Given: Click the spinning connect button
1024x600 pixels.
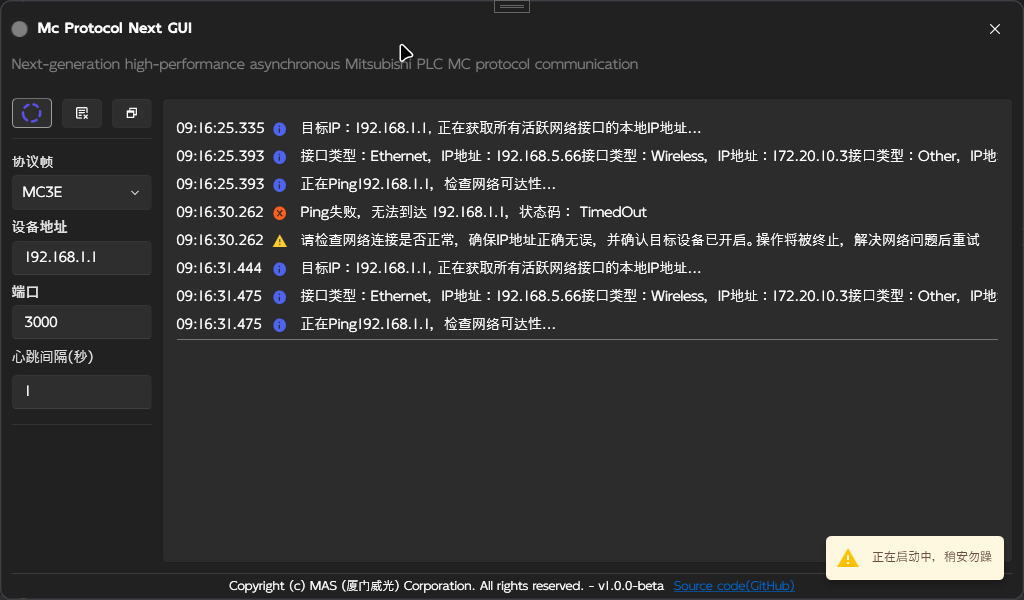Looking at the screenshot, I should point(32,113).
